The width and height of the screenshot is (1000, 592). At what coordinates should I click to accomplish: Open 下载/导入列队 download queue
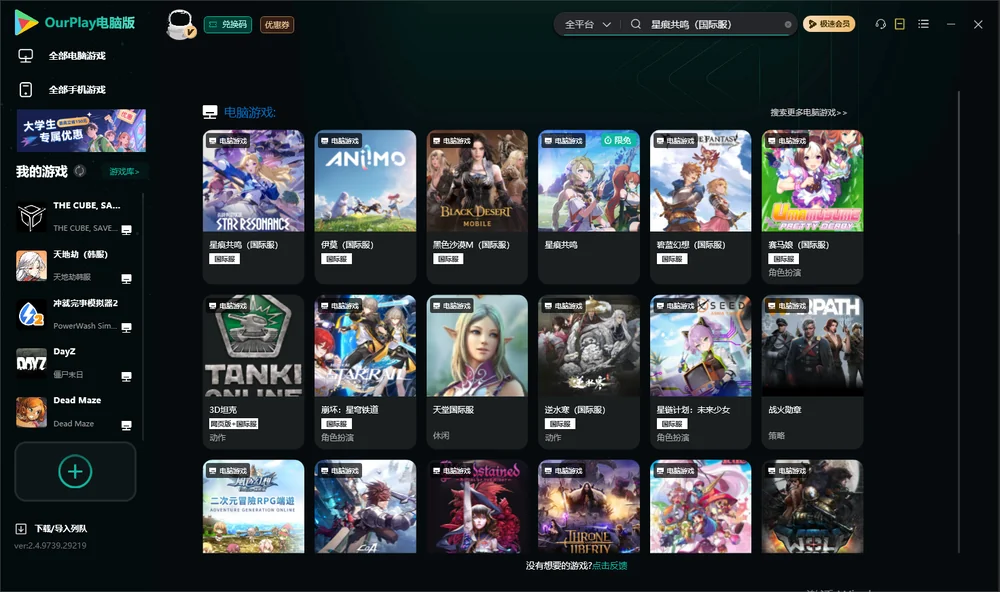click(52, 529)
